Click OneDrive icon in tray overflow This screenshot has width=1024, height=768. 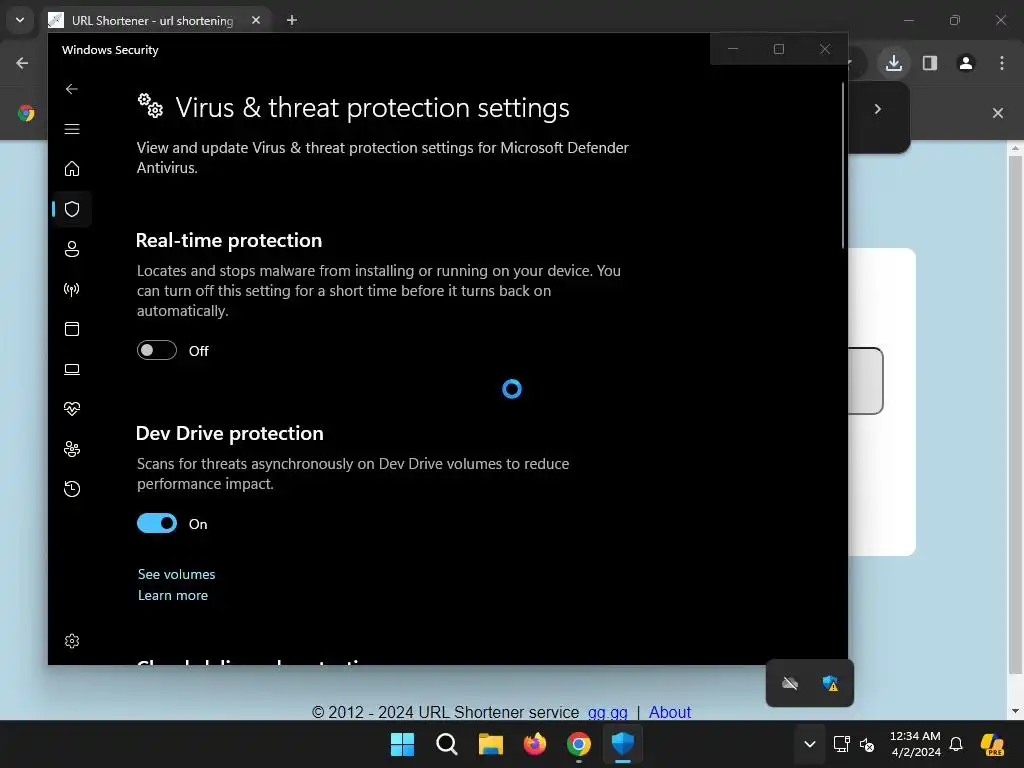pyautogui.click(x=790, y=684)
